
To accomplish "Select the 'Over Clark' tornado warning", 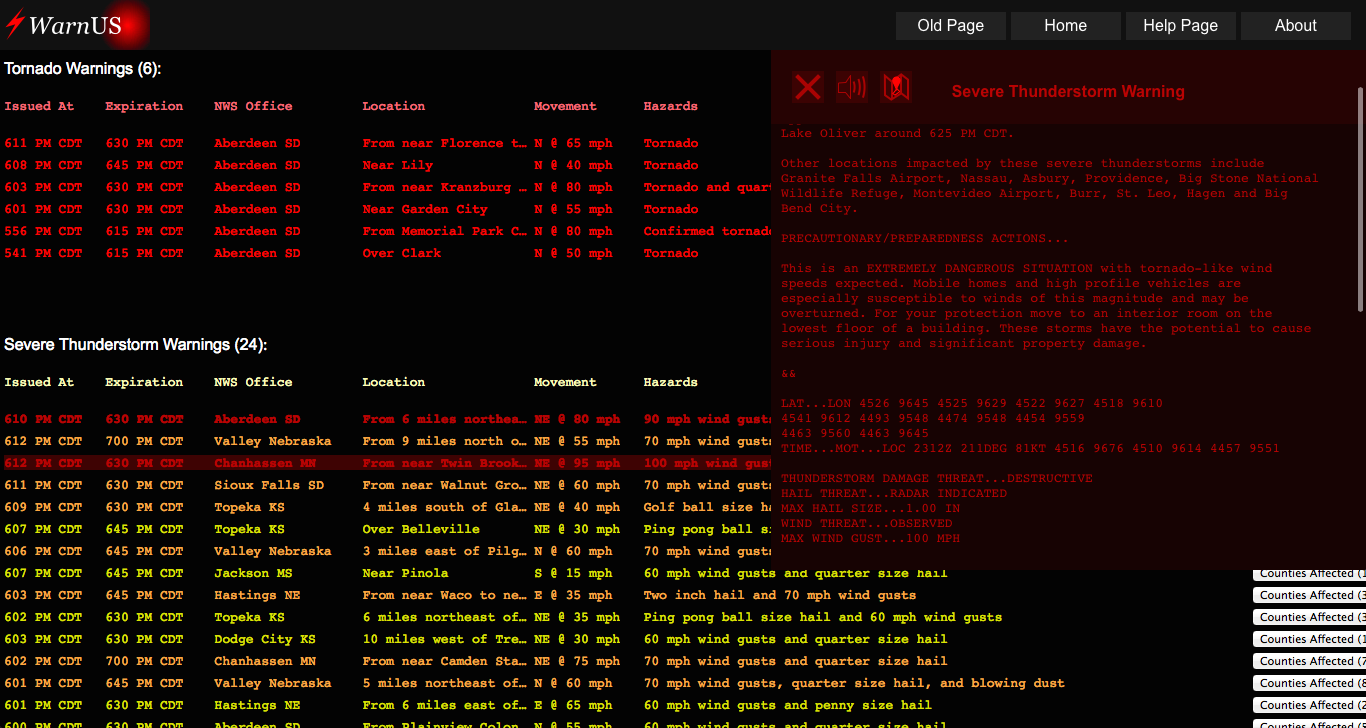I will 402,253.
